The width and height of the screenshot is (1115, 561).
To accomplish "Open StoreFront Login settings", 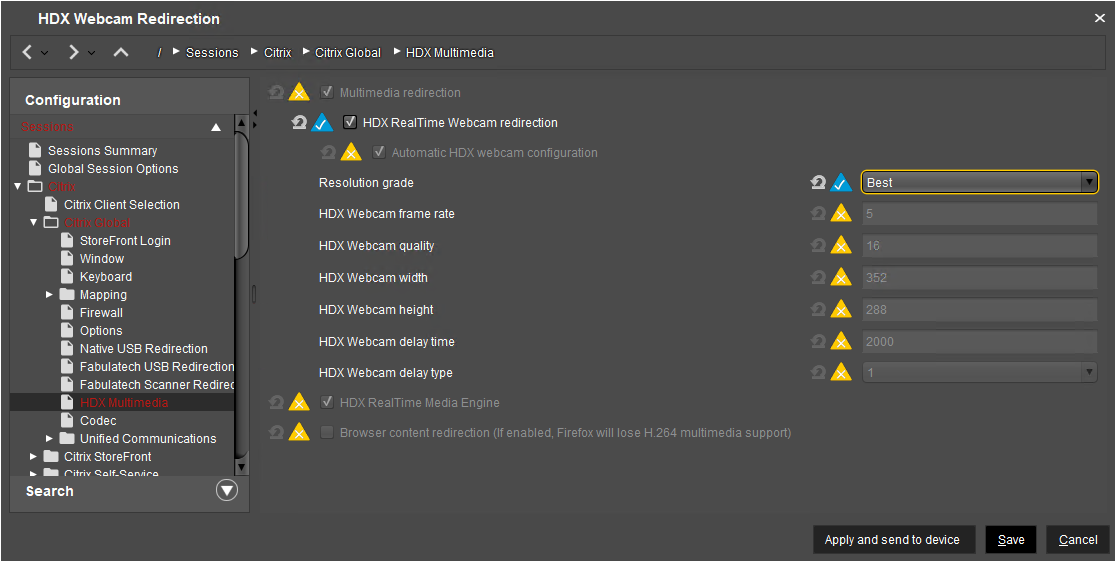I will point(125,241).
